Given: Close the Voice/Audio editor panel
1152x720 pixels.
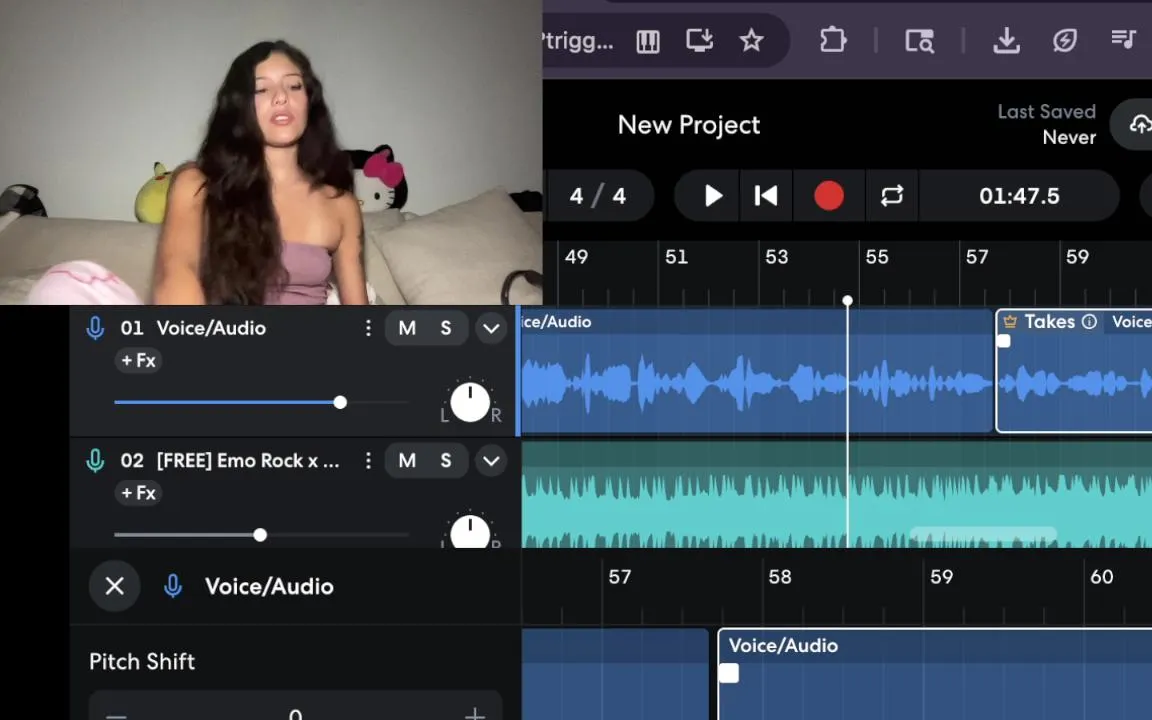Looking at the screenshot, I should click(x=115, y=586).
